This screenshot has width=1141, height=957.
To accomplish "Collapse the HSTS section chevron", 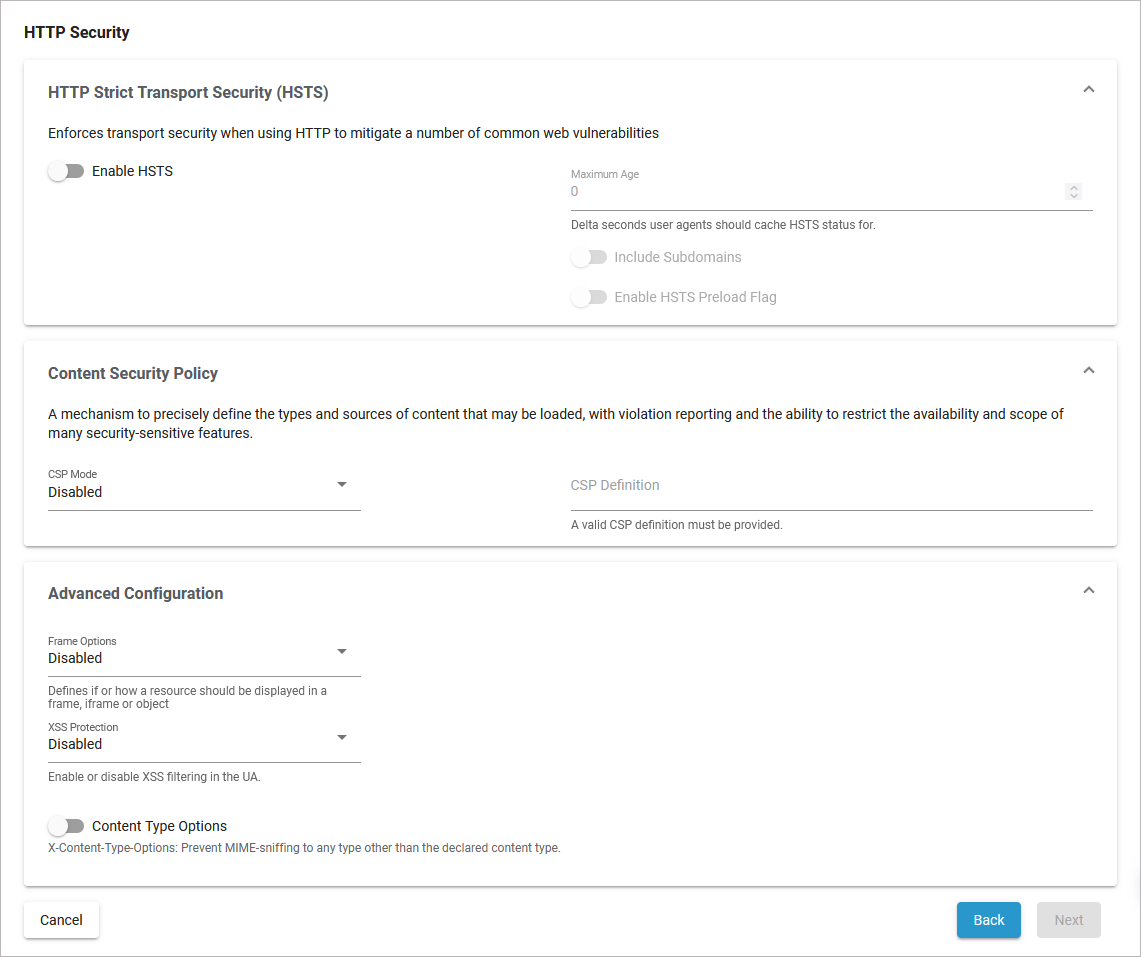I will point(1089,90).
